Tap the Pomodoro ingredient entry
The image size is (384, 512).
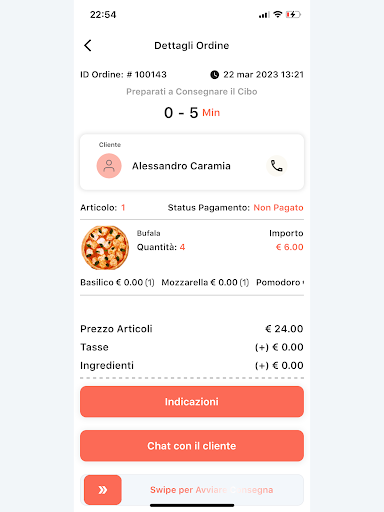click(x=280, y=283)
